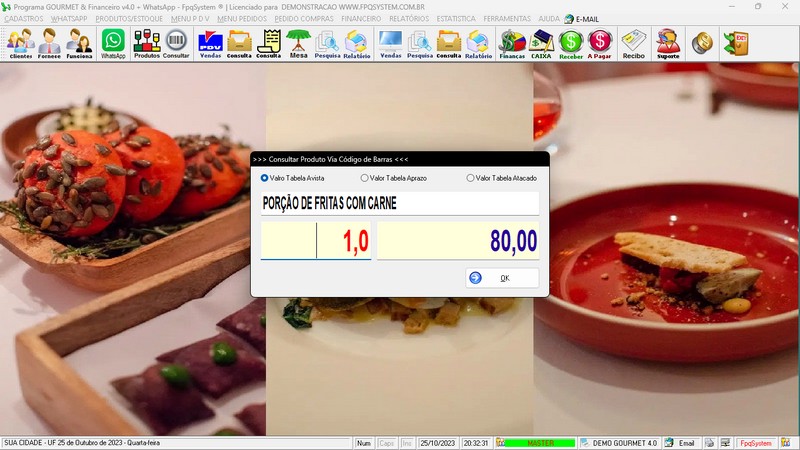Click the network computer icon in status bar
Viewport: 800px width, 450px height.
tap(725, 443)
